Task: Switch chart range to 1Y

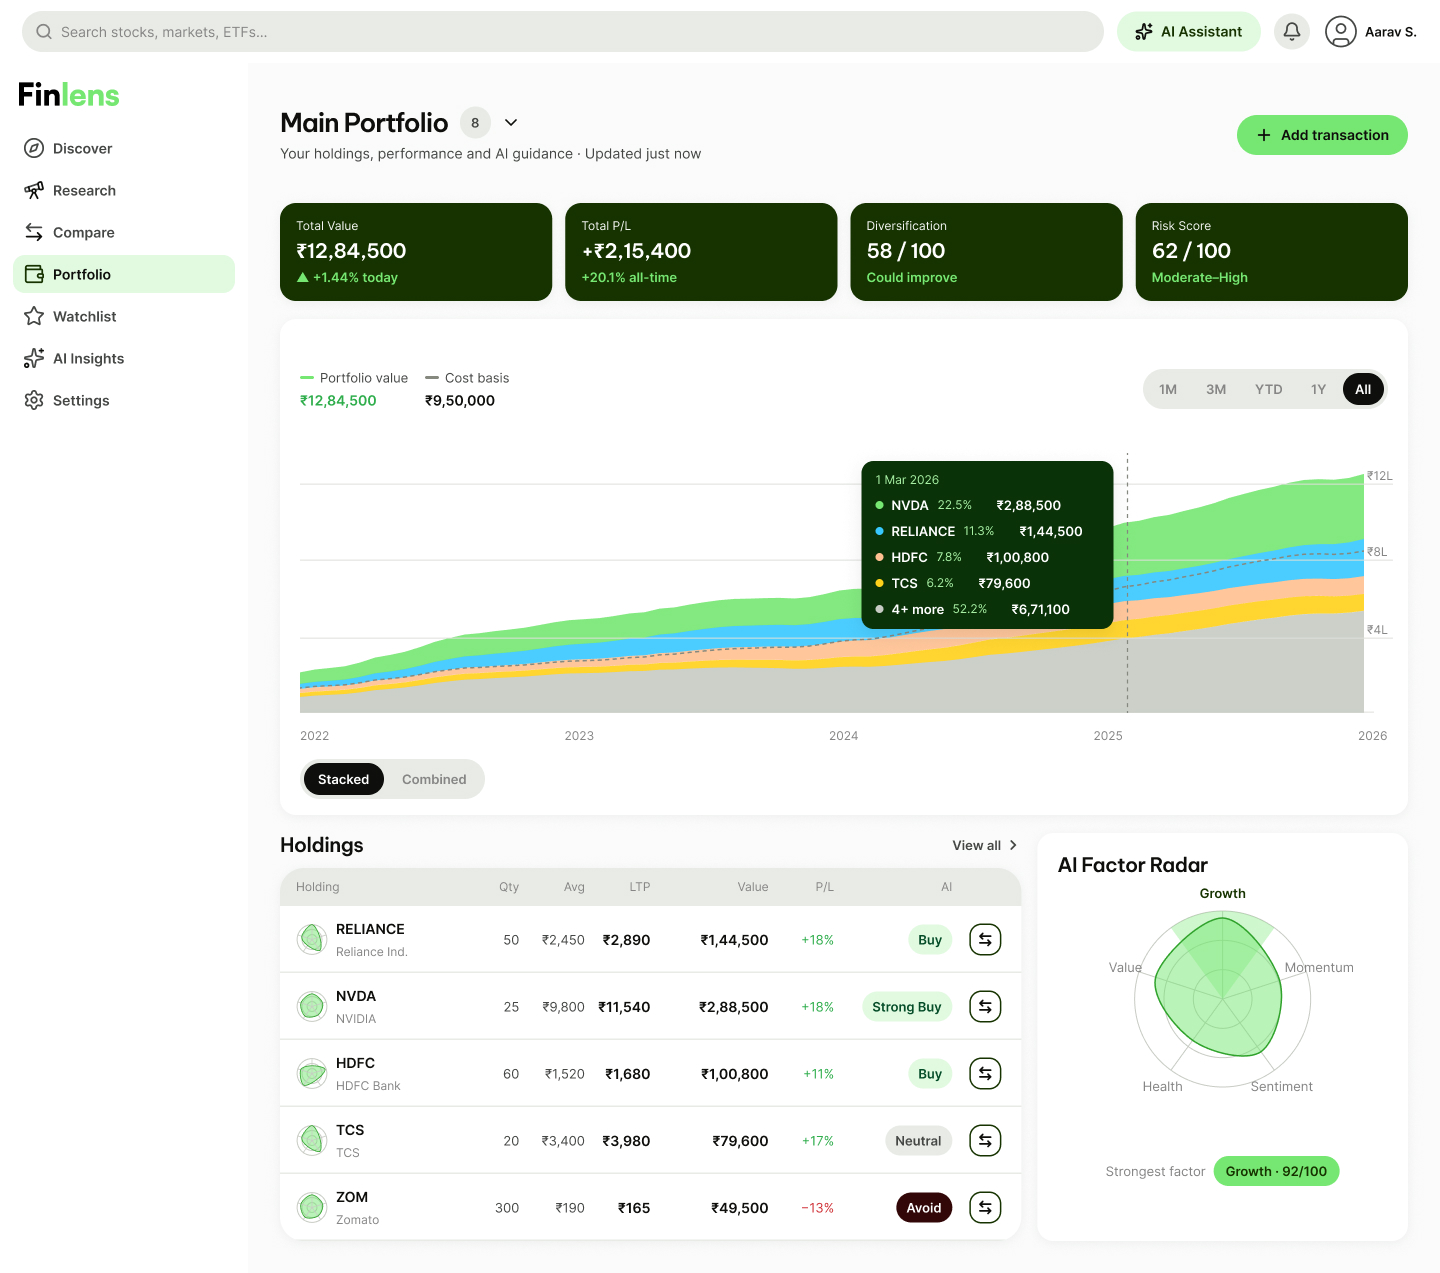Action: (x=1318, y=389)
